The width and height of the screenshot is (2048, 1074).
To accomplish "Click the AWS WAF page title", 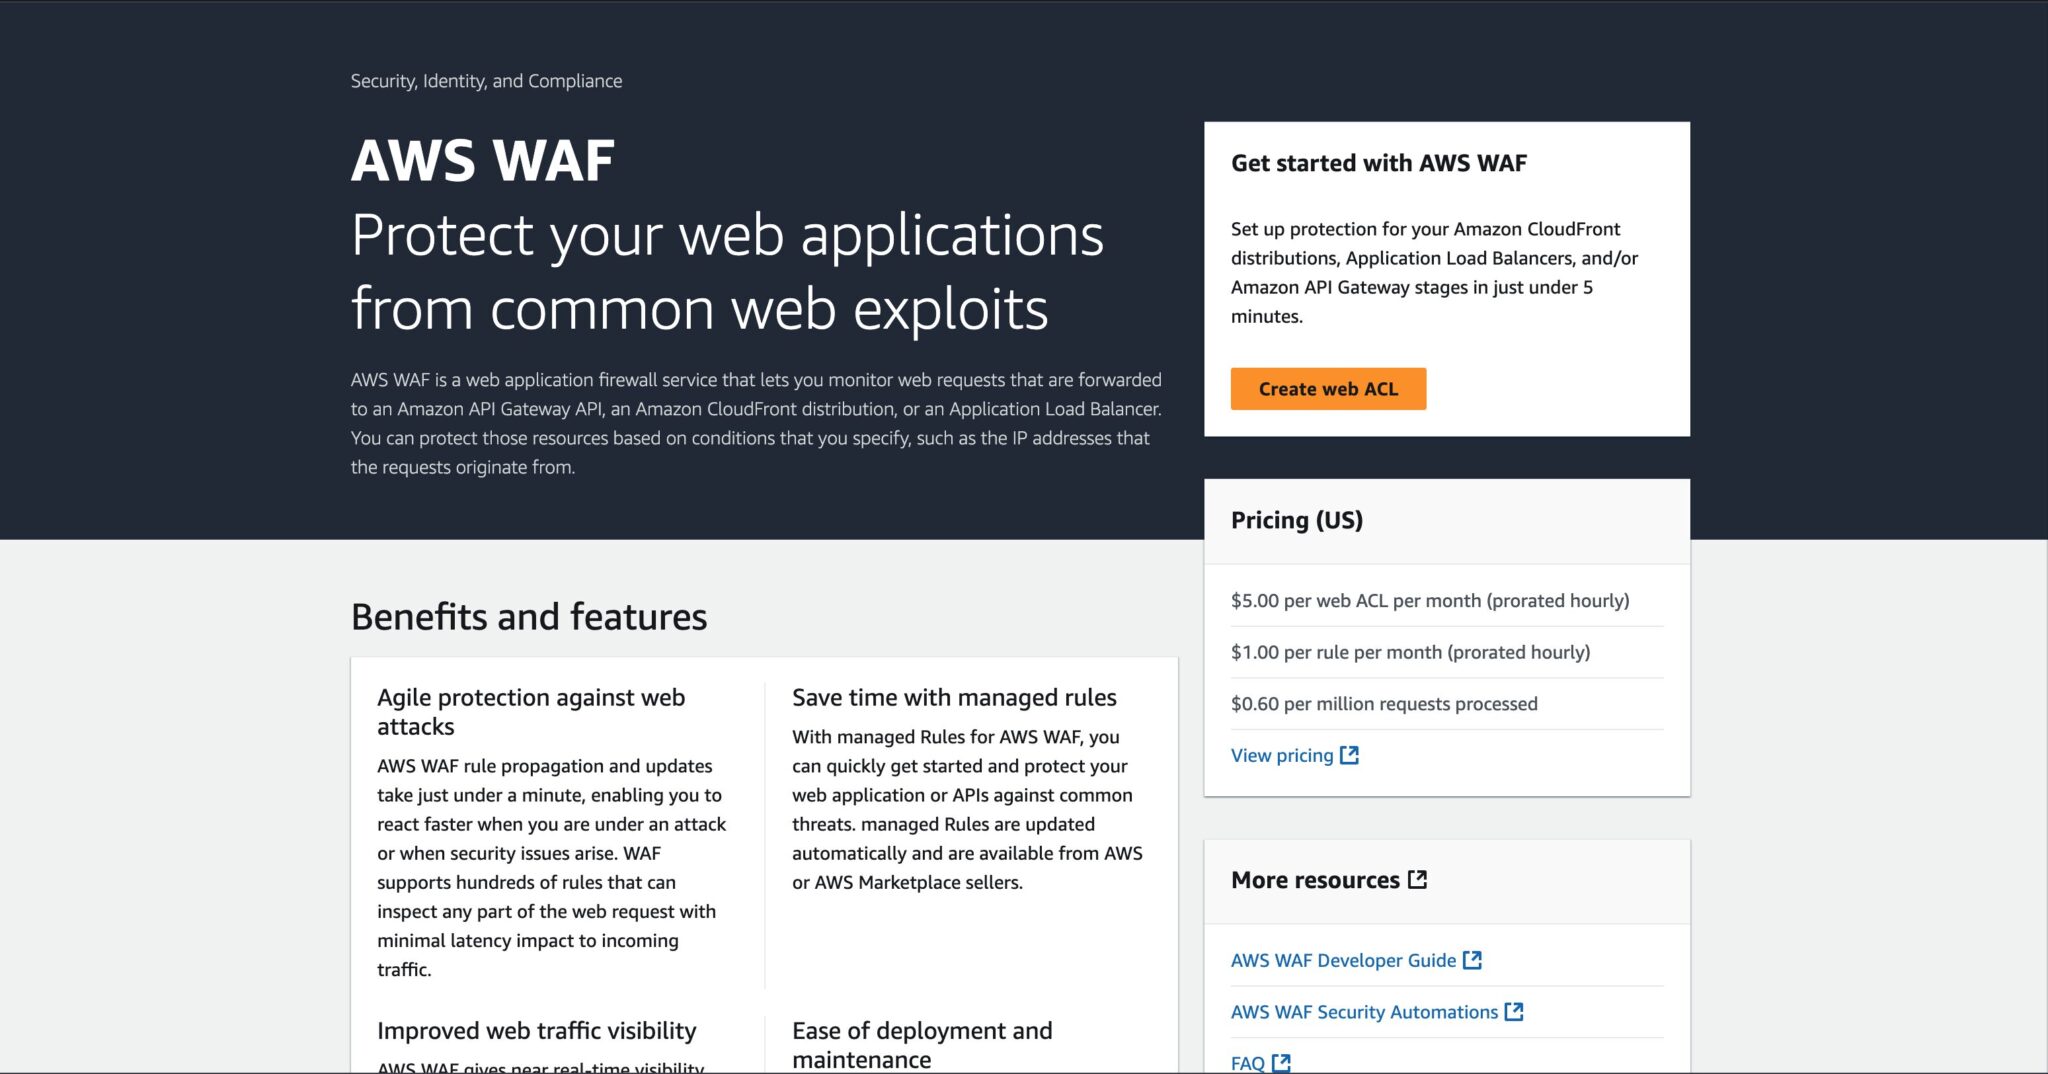I will [482, 159].
